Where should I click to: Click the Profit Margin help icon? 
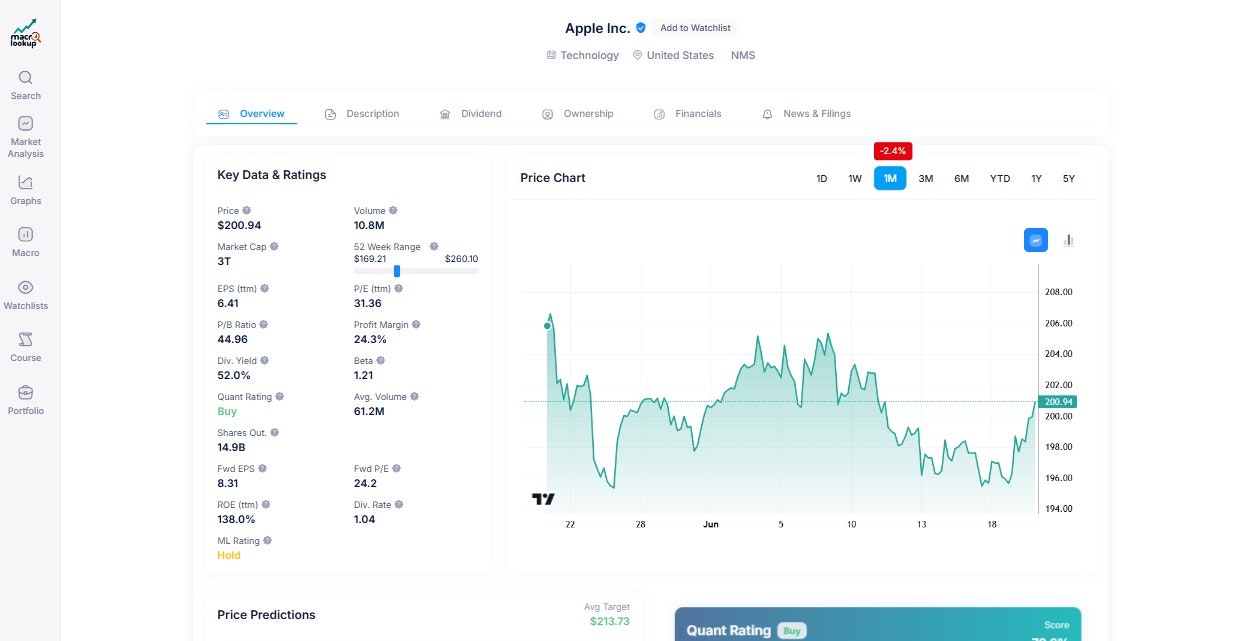pyautogui.click(x=416, y=325)
